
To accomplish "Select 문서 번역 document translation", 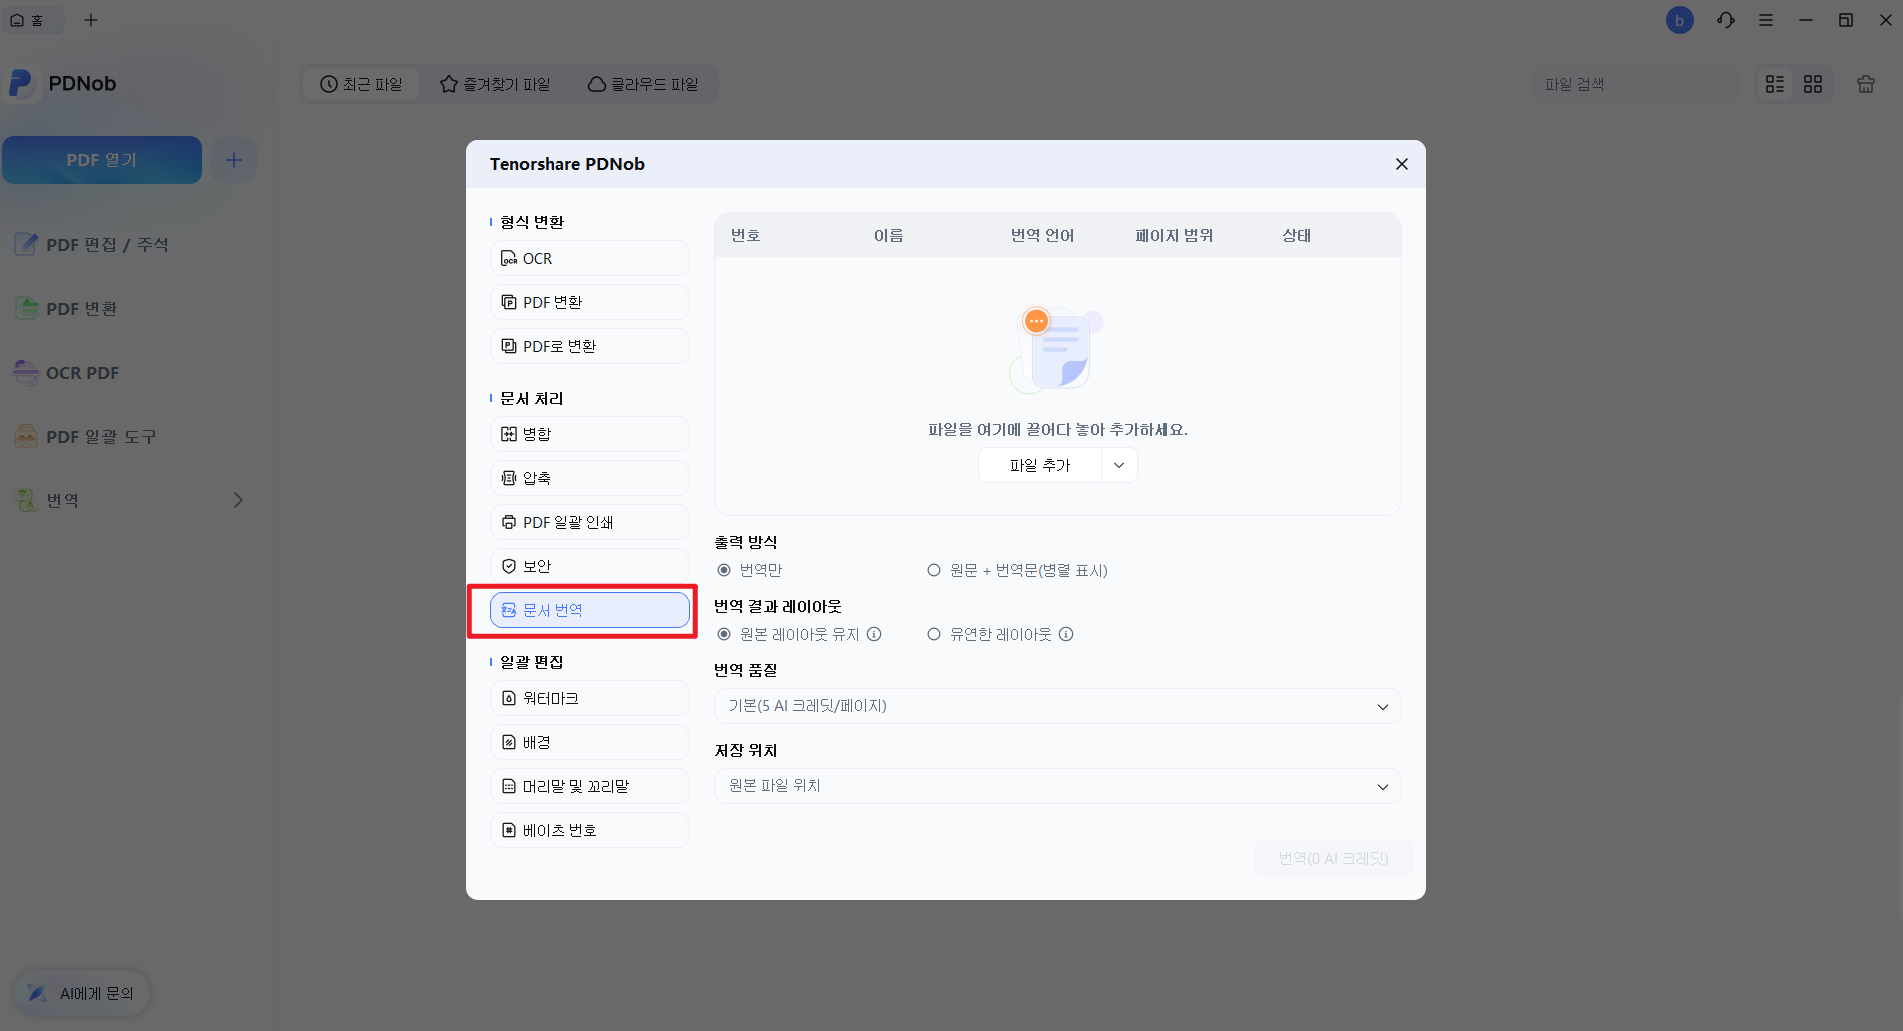I will coord(589,610).
